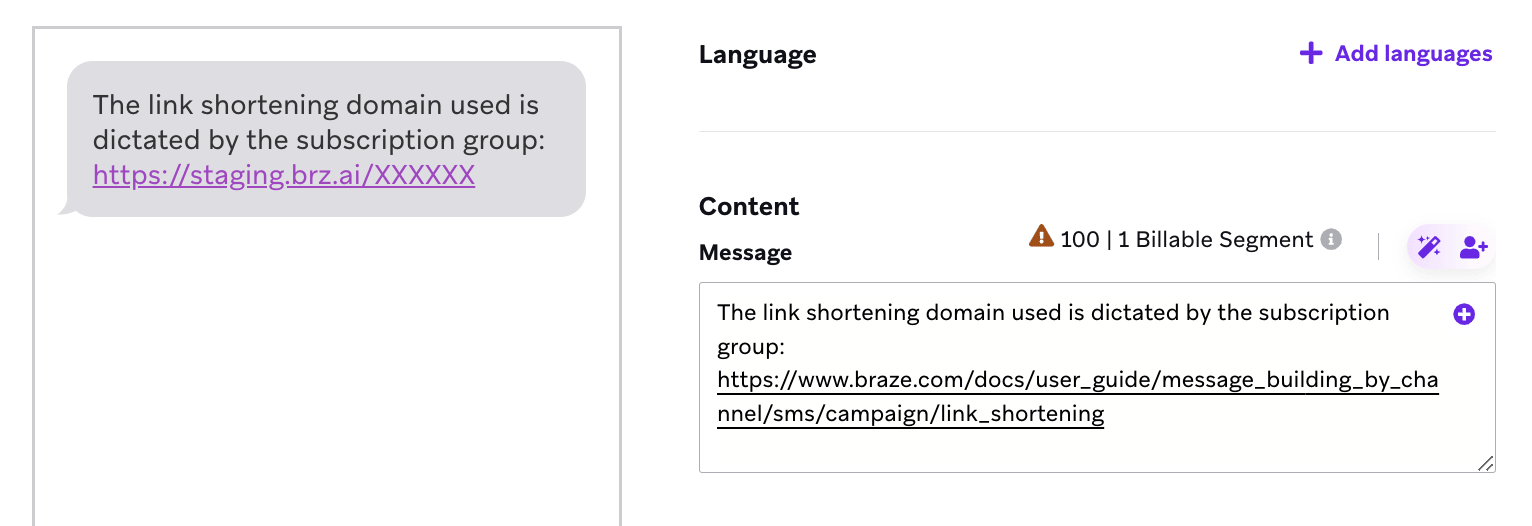Click the gray SMS preview bubble text
This screenshot has height=526, width=1532.
point(315,122)
